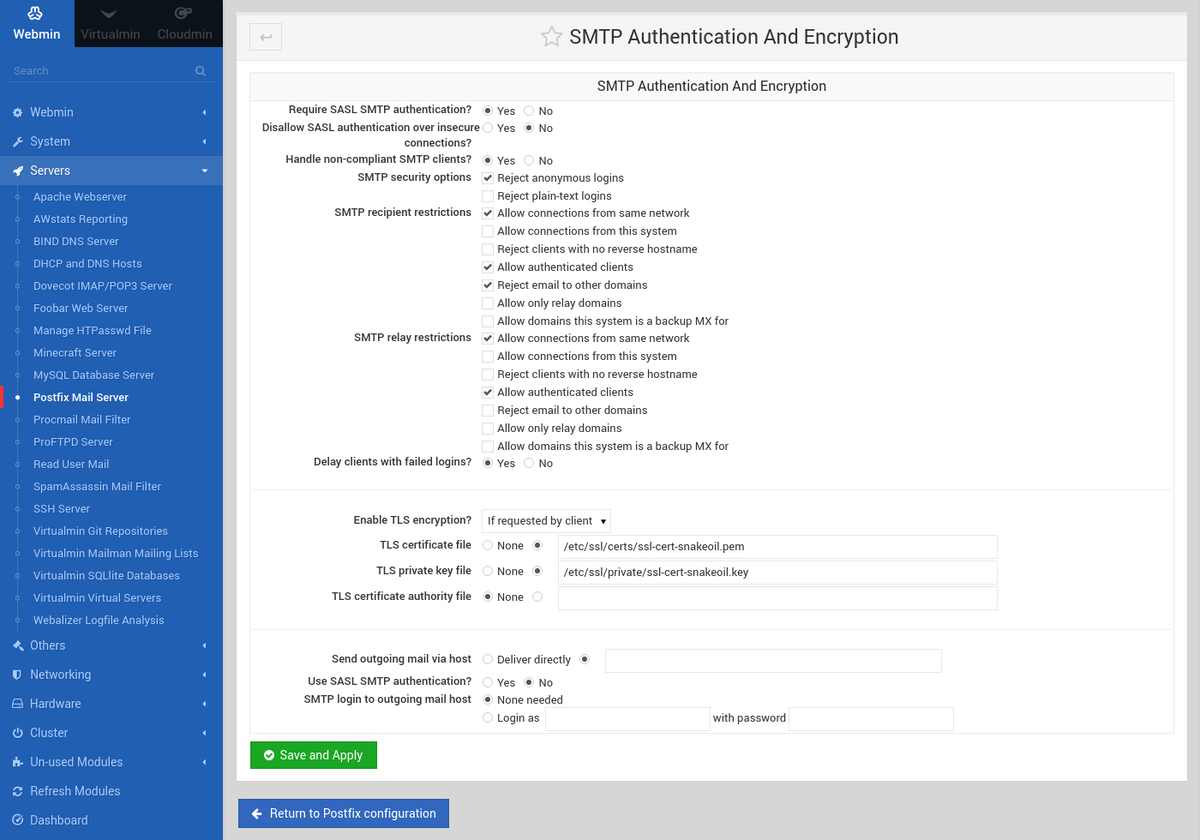Expand the Un-used Modules arrow
This screenshot has height=840, width=1200.
point(204,762)
